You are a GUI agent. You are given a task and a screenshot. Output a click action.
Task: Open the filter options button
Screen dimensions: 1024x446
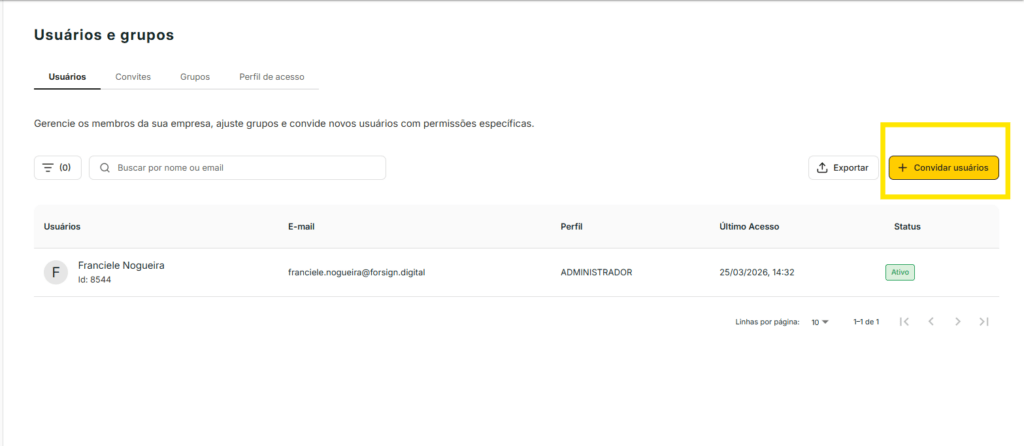(x=58, y=168)
